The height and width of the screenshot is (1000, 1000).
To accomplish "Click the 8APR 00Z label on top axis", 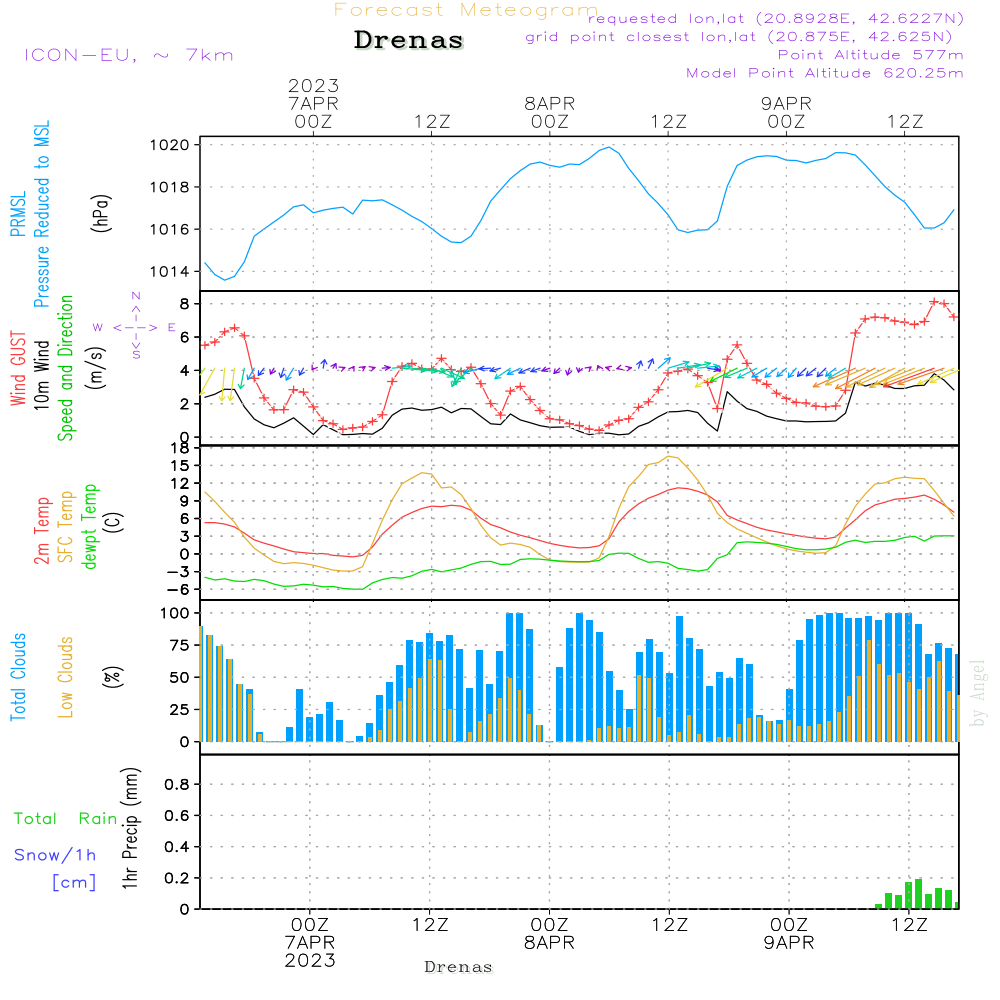I will tap(549, 111).
